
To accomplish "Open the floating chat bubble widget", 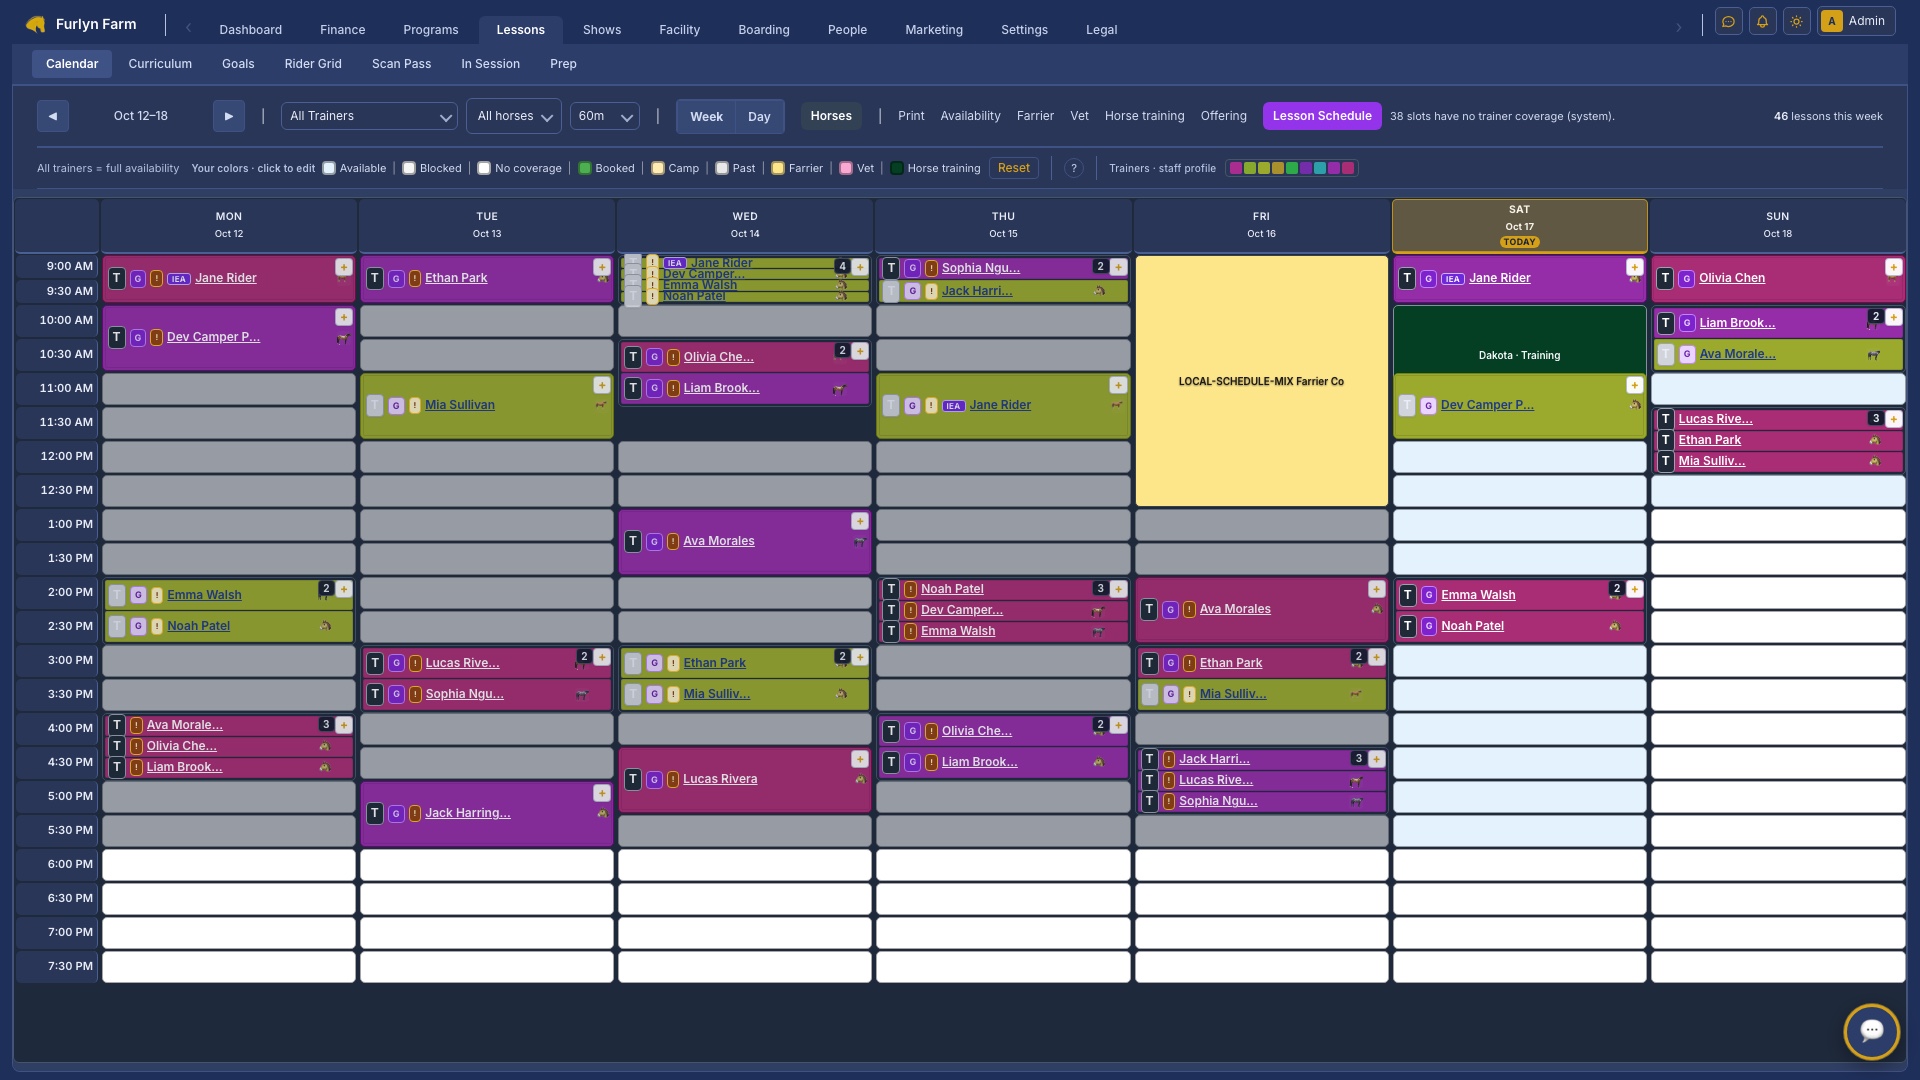I will tap(1871, 1031).
